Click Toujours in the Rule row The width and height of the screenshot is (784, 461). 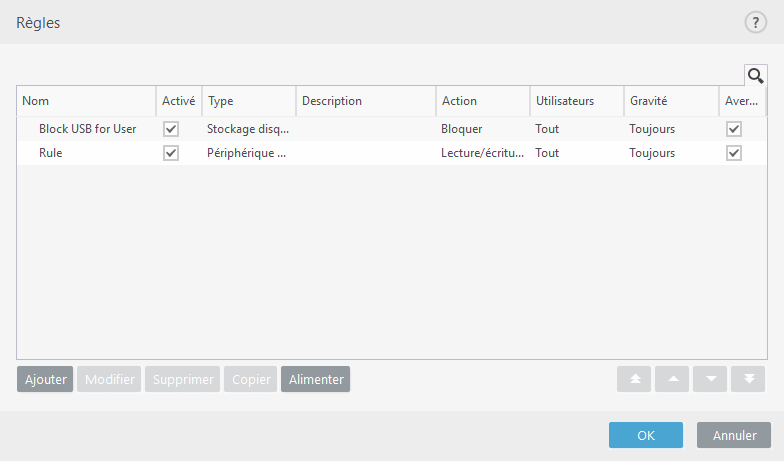pyautogui.click(x=652, y=153)
